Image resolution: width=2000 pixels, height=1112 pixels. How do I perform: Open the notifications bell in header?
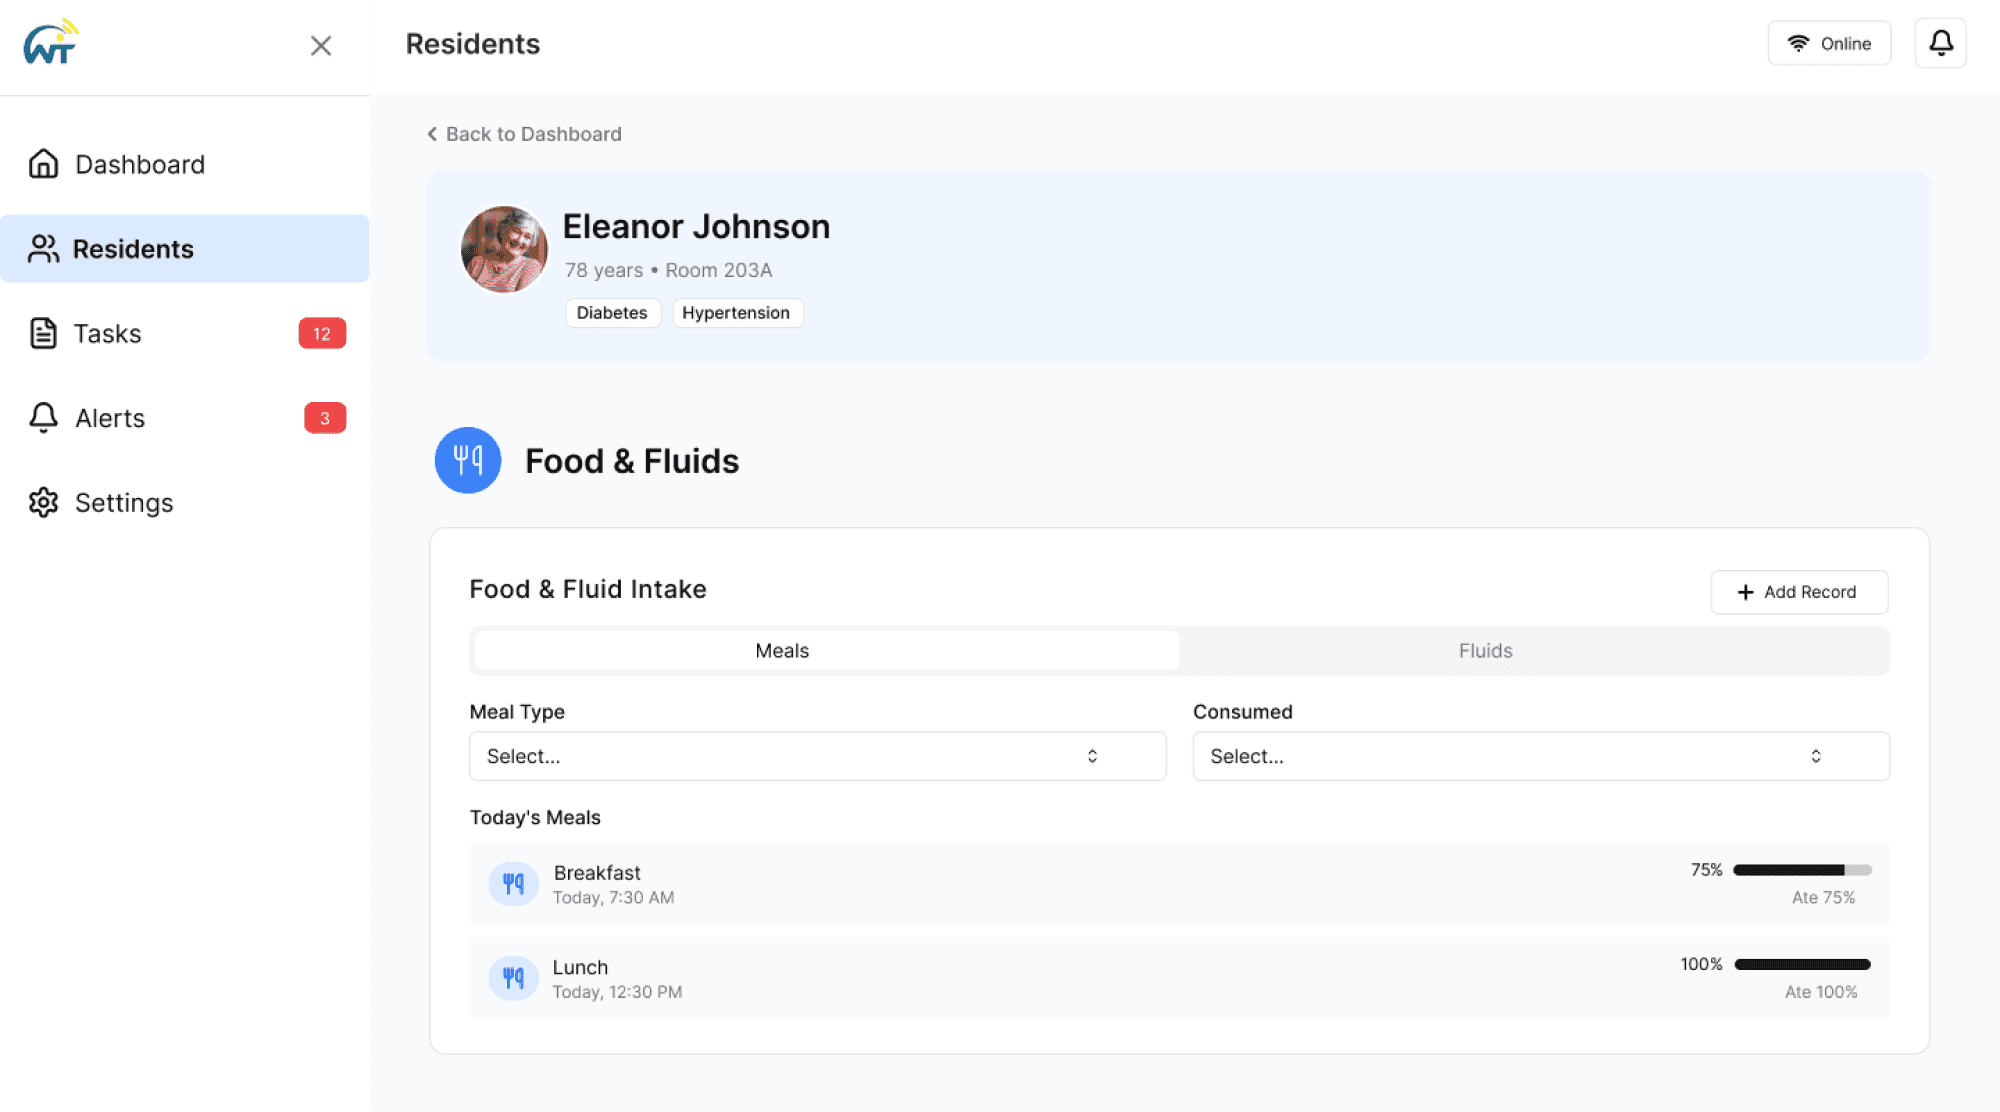(1940, 43)
